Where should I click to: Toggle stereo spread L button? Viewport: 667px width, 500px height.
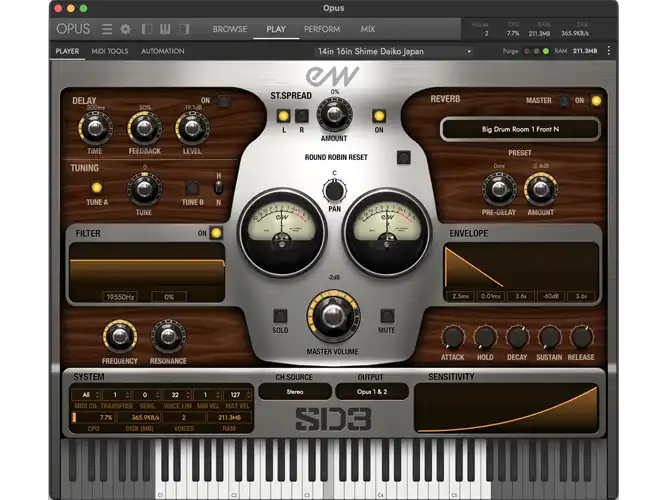point(283,116)
